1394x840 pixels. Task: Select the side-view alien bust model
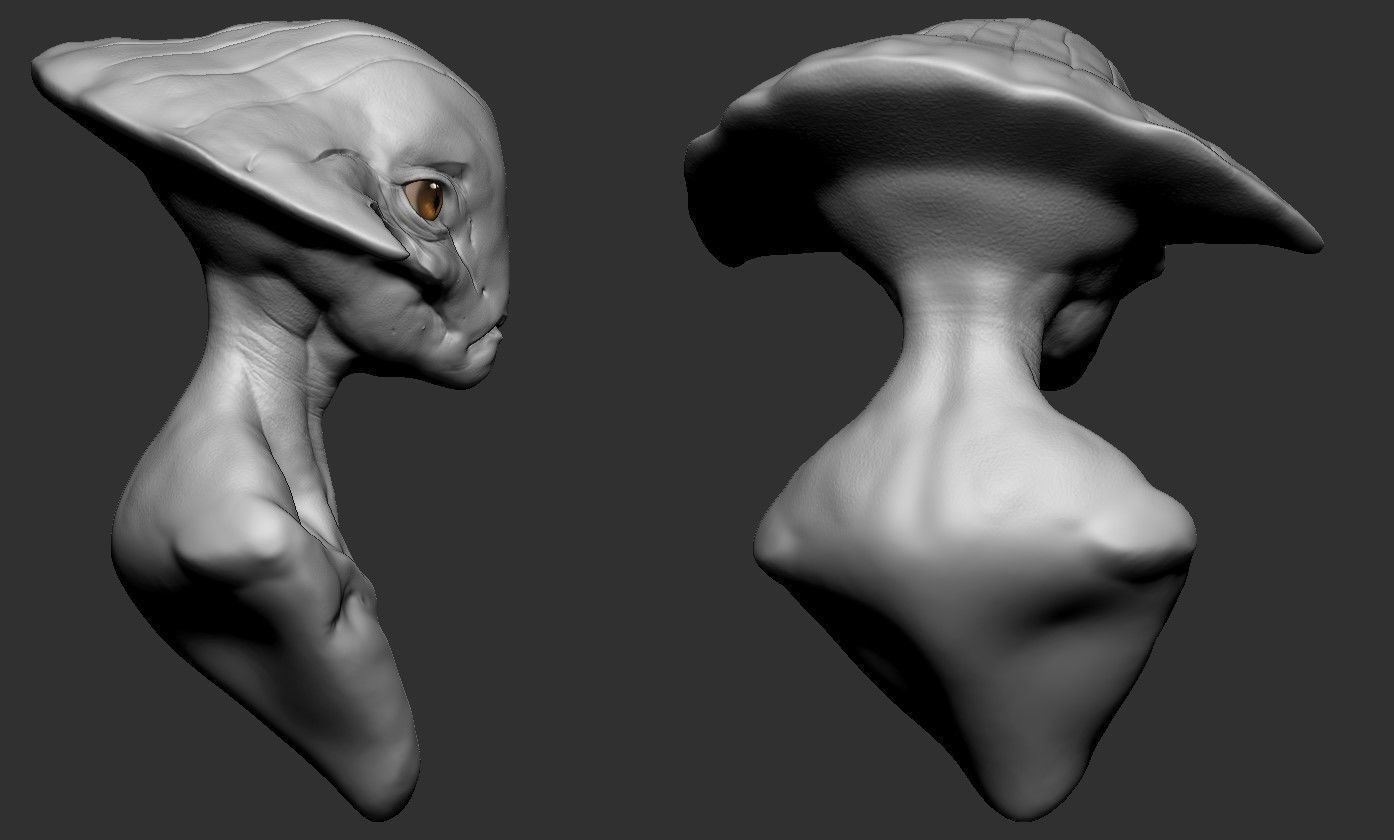tap(270, 420)
